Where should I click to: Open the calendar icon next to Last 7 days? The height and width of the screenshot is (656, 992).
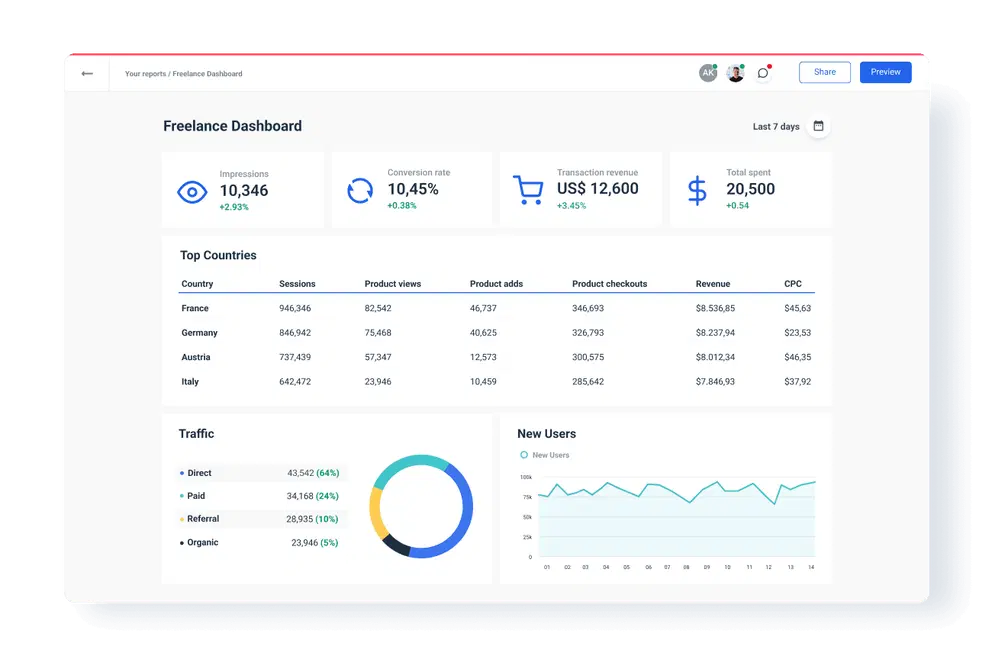[x=818, y=126]
